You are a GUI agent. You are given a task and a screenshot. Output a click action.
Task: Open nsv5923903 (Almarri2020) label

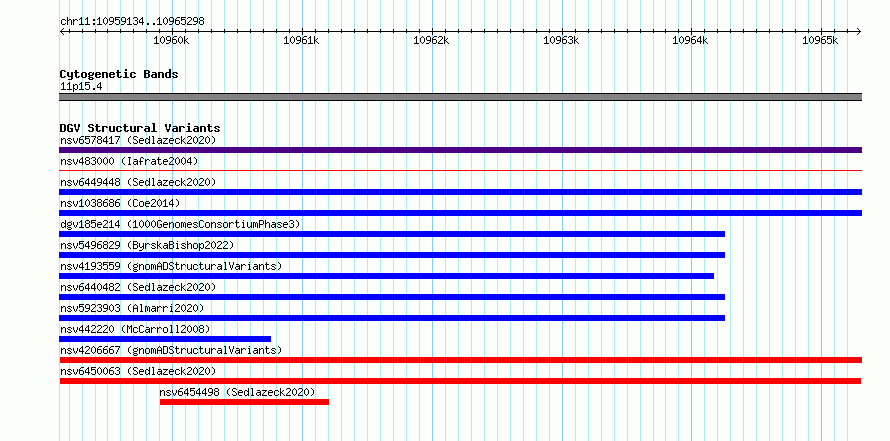132,308
